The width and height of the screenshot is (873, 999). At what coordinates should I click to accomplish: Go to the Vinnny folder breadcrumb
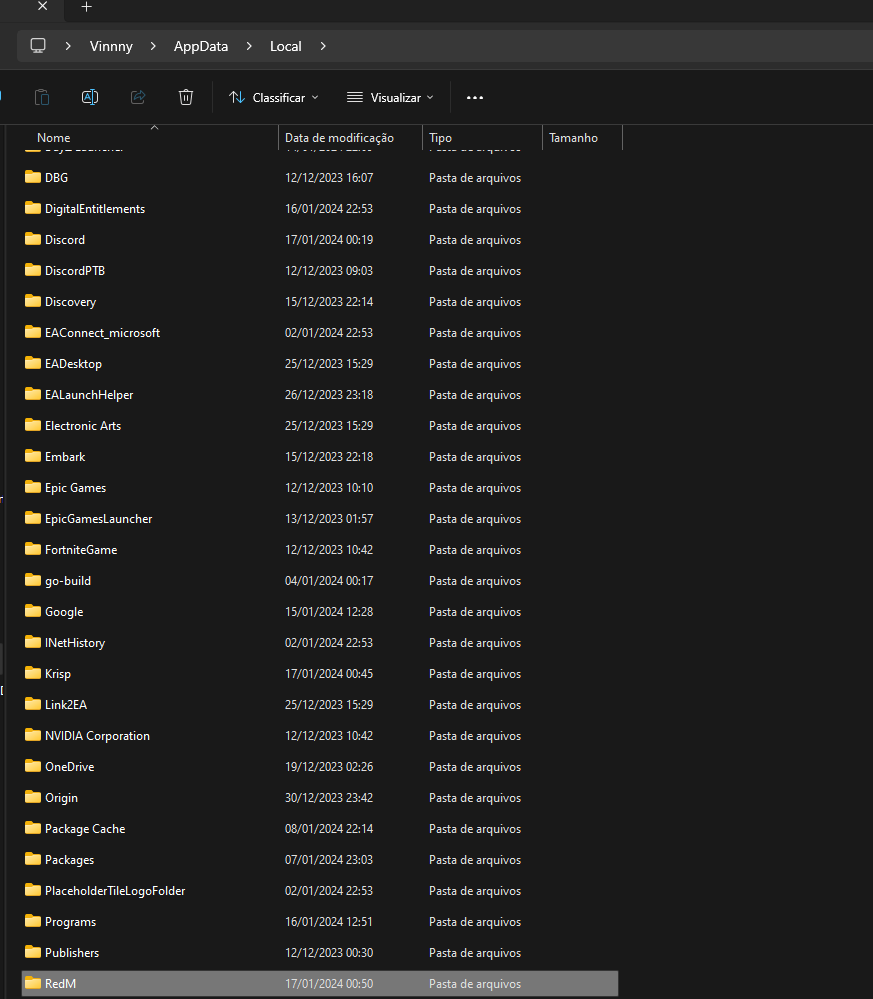(111, 46)
